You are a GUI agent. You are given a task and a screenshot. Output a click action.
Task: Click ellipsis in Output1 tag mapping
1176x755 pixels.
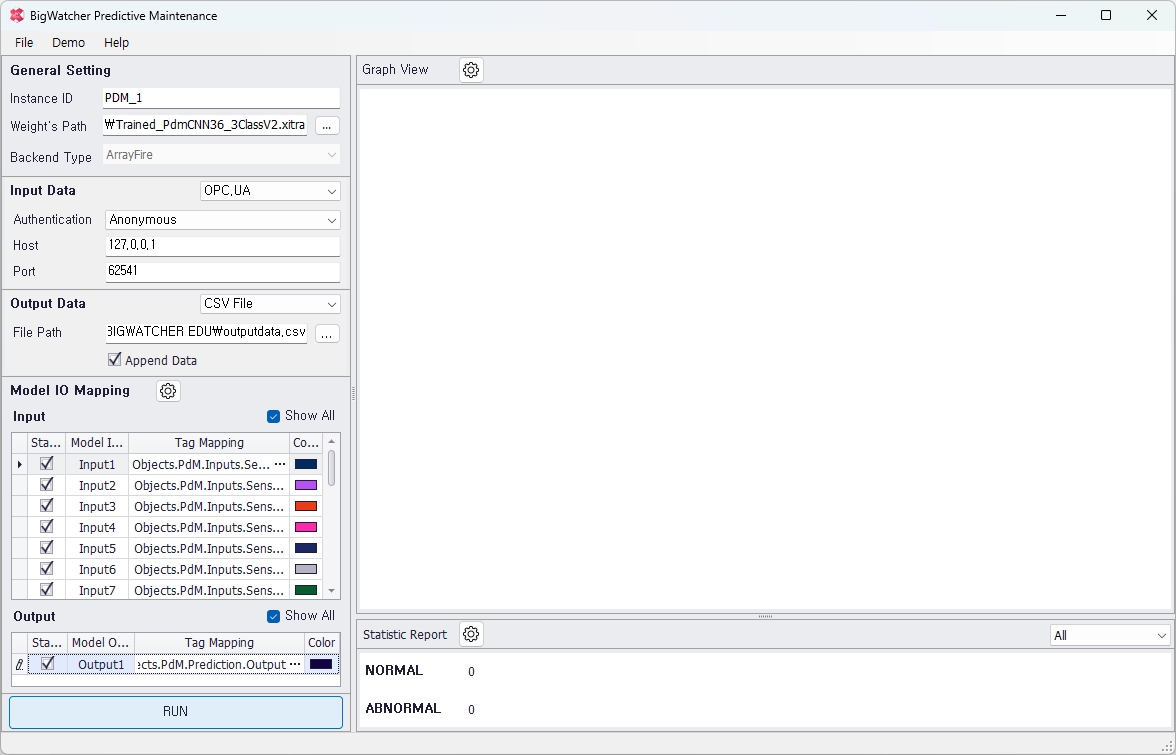pos(295,664)
